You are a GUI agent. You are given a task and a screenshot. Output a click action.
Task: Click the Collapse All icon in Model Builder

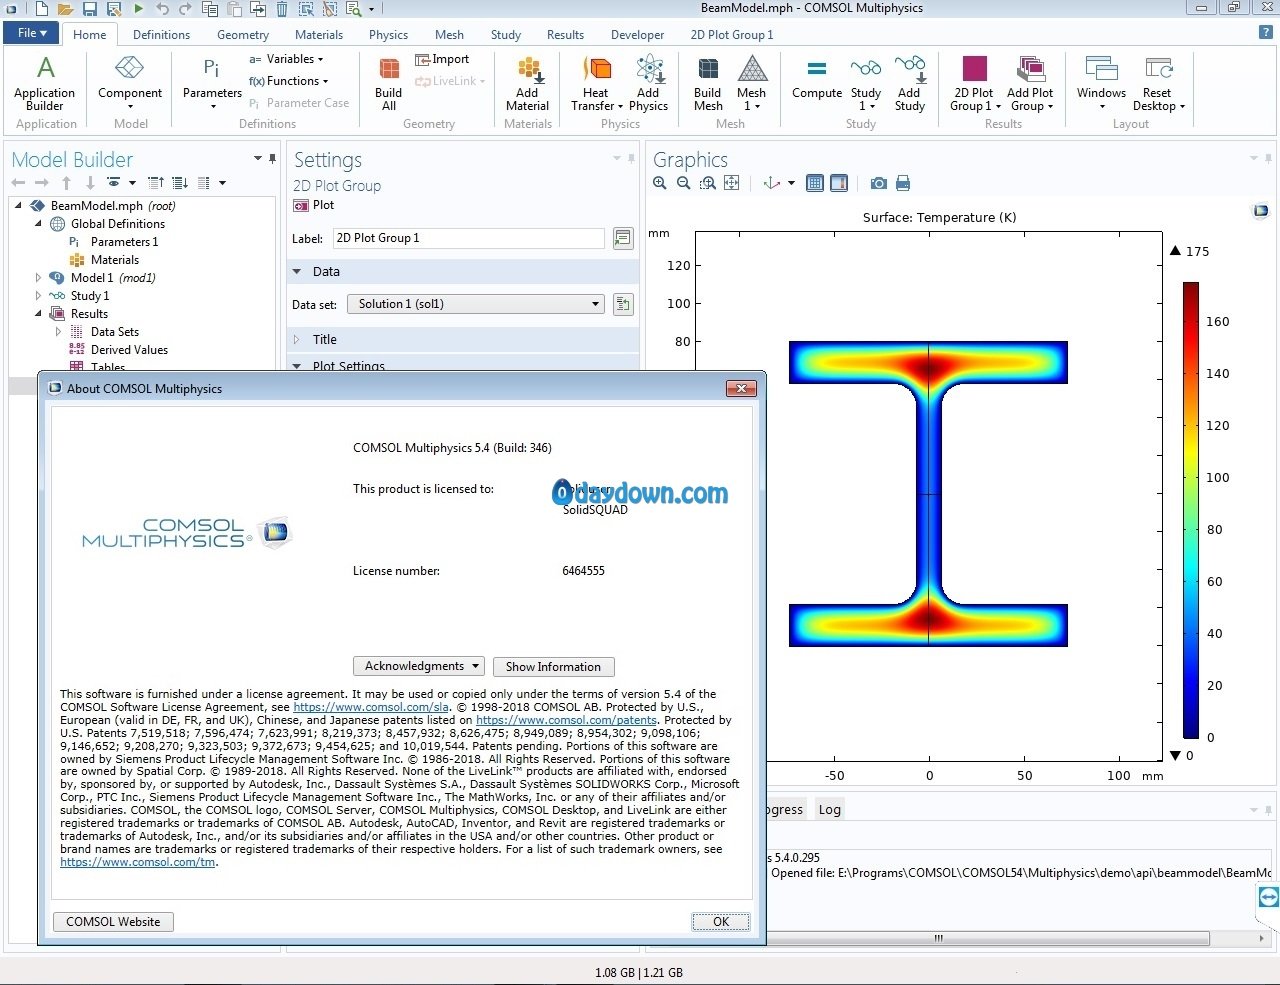click(x=156, y=183)
